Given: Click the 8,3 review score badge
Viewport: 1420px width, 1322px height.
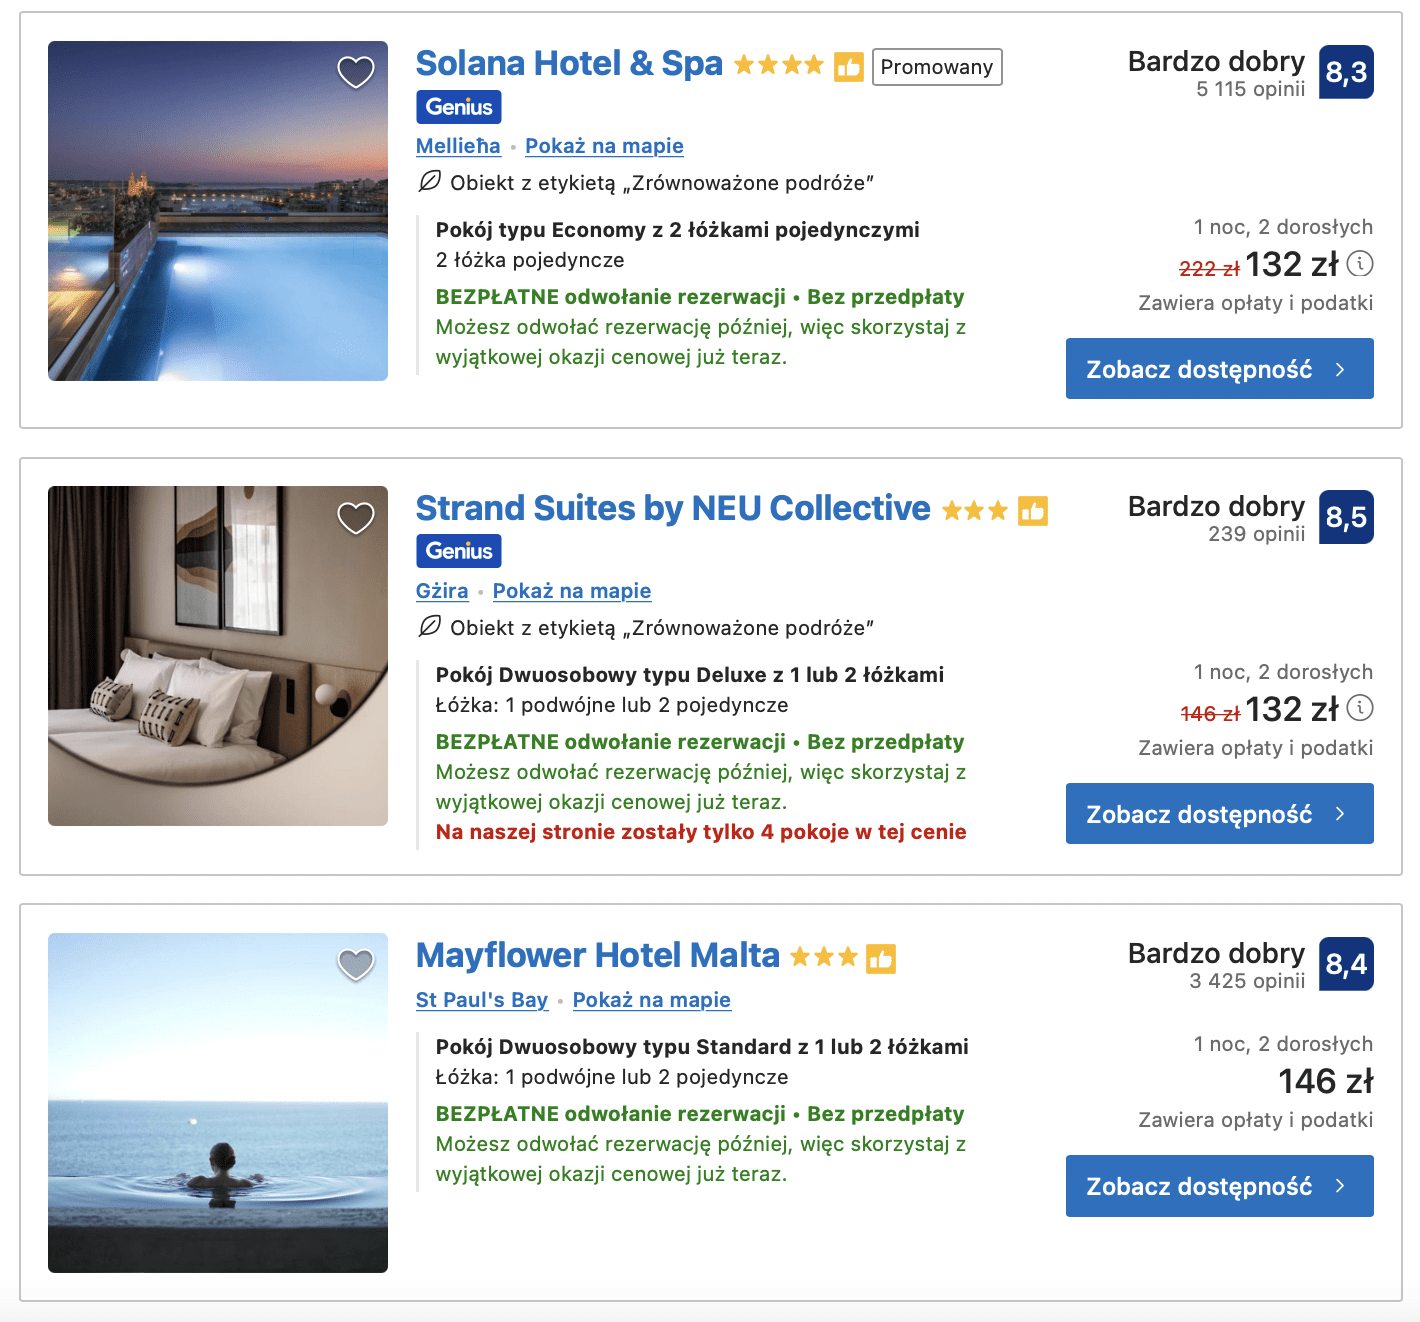Looking at the screenshot, I should pyautogui.click(x=1346, y=72).
